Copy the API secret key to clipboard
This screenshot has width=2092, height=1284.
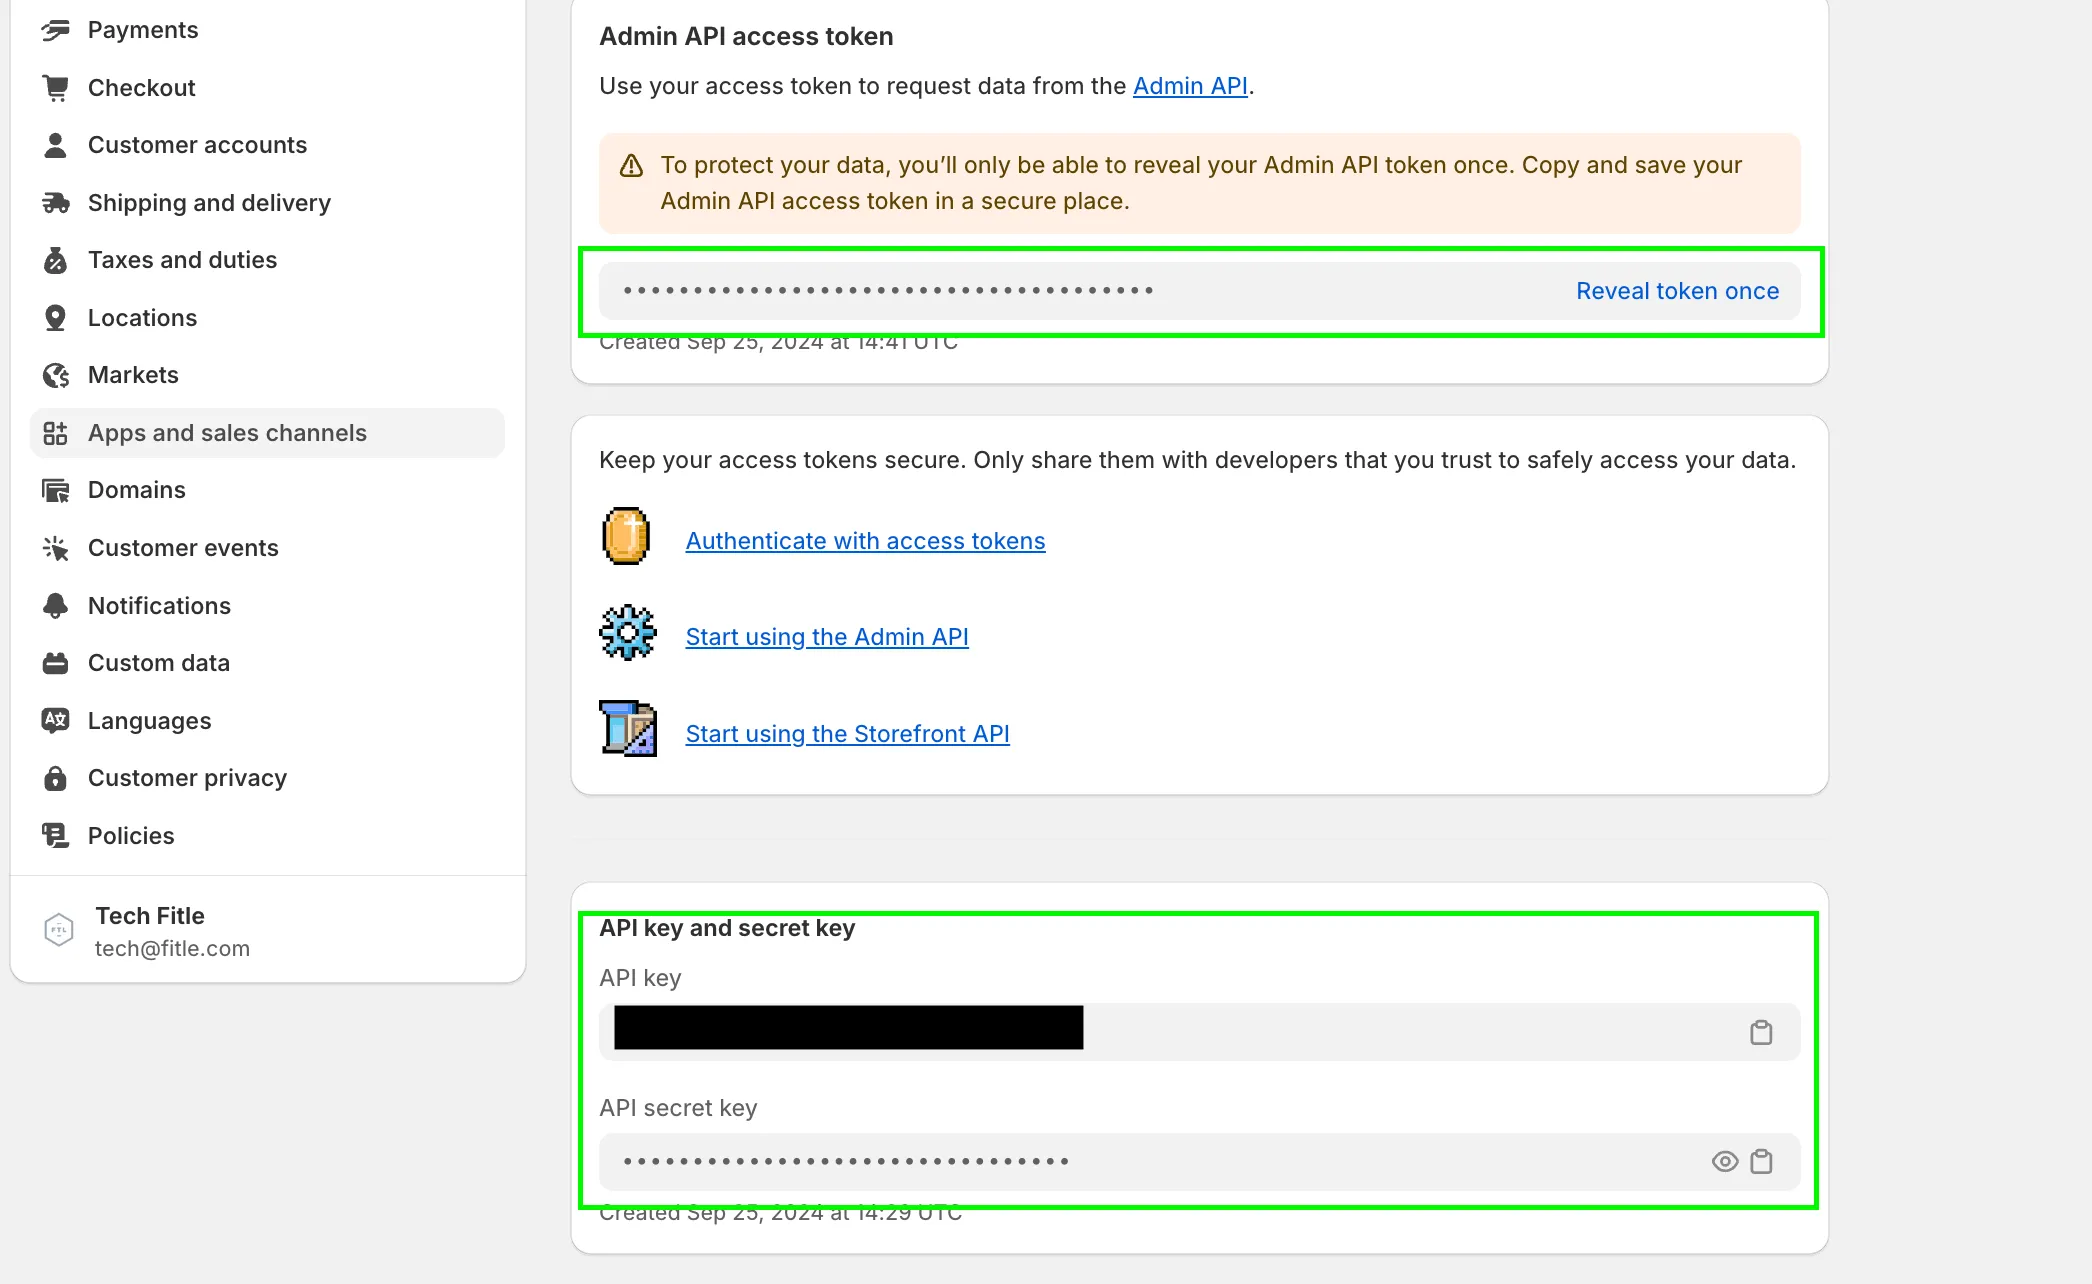tap(1762, 1160)
